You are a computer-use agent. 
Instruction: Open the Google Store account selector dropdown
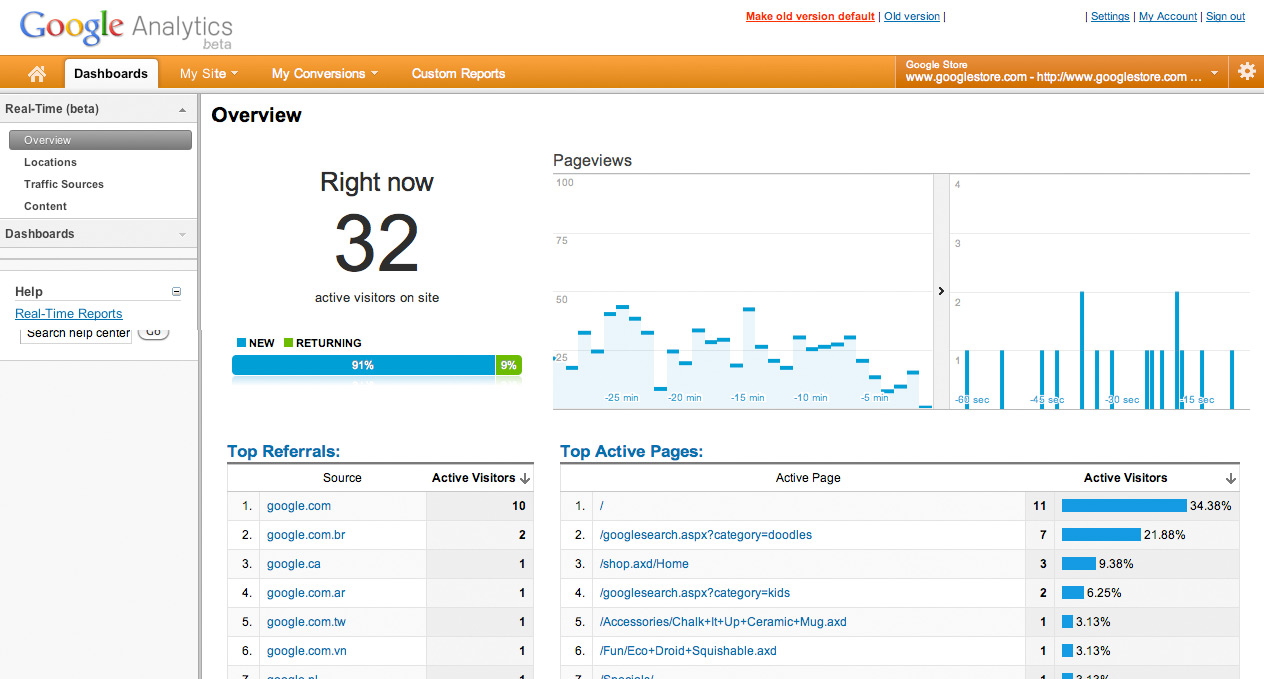[x=1062, y=71]
